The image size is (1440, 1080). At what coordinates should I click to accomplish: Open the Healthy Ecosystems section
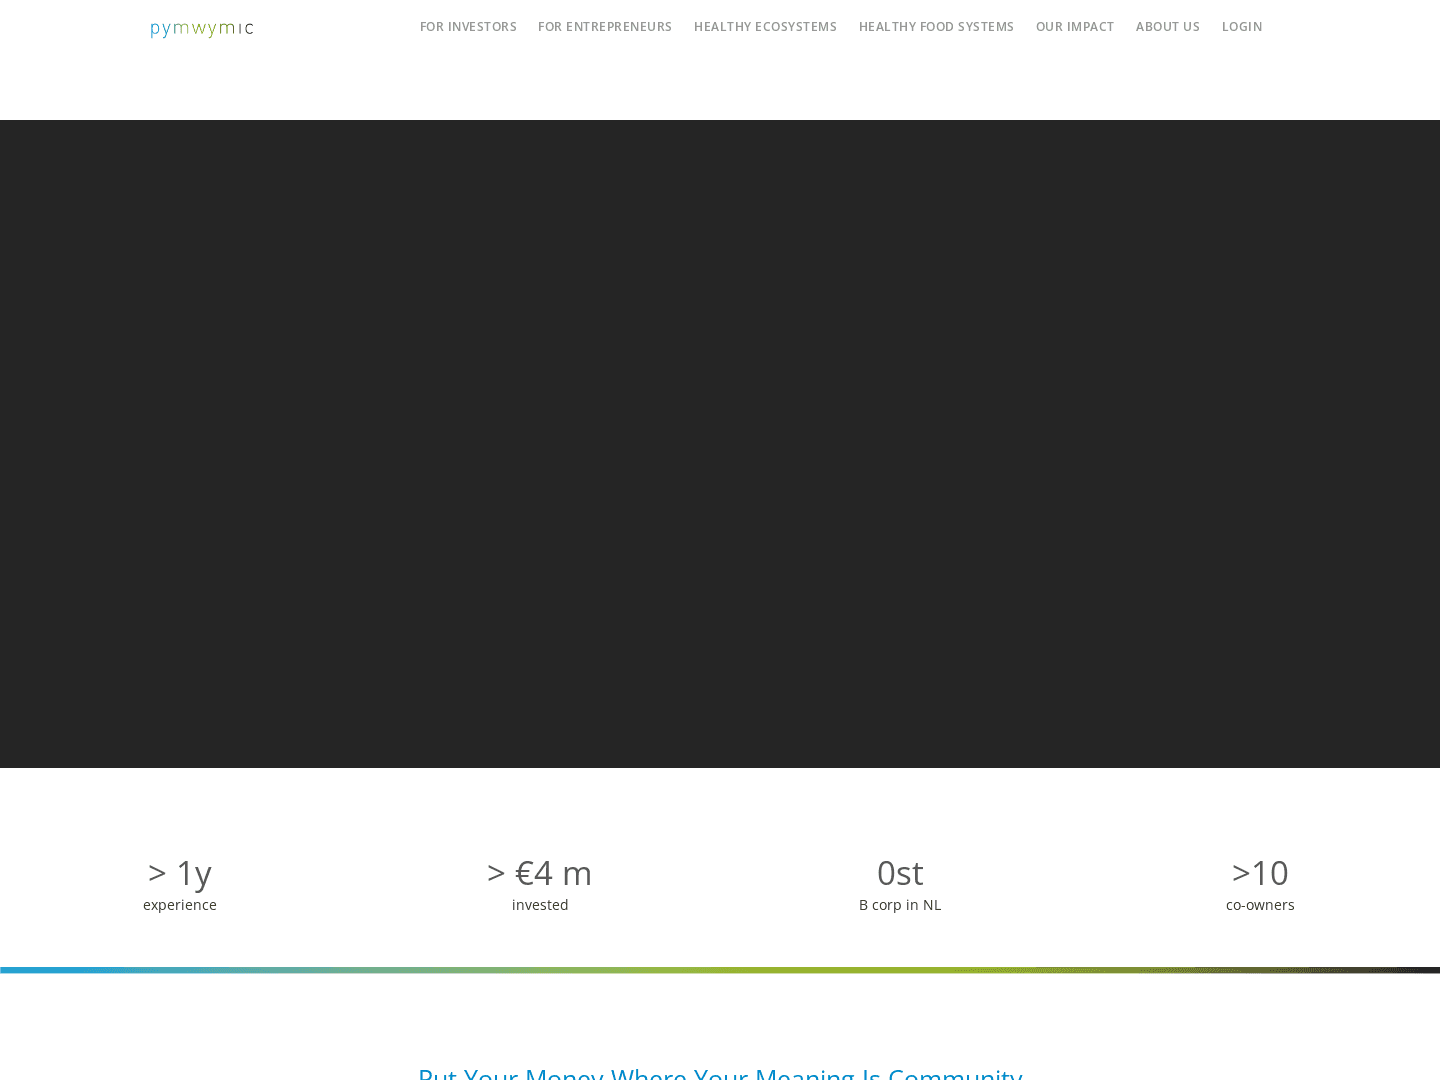[x=765, y=27]
